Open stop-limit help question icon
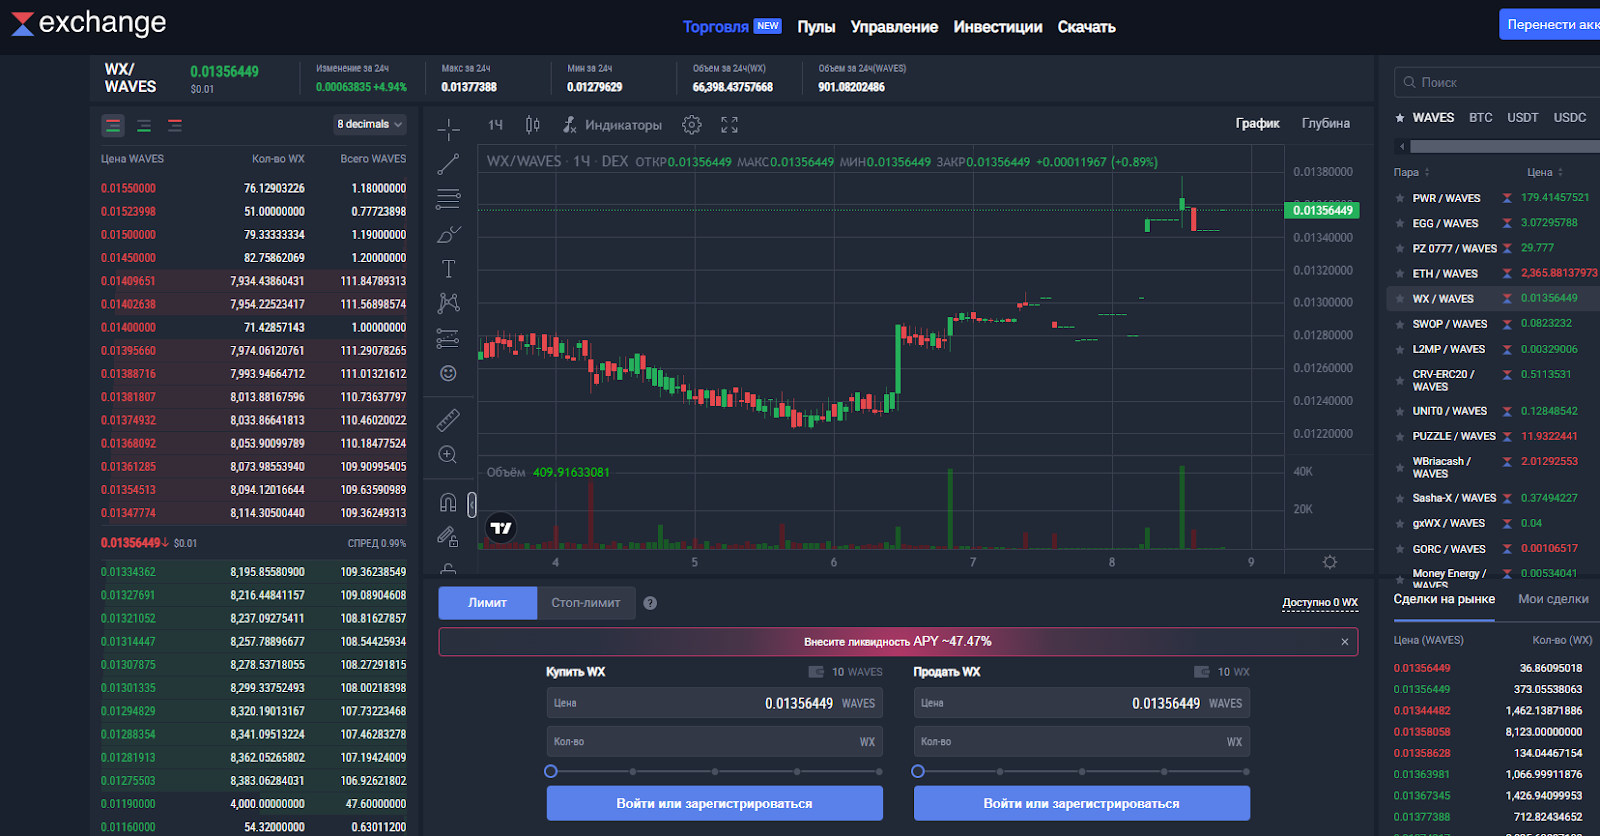 coord(650,603)
